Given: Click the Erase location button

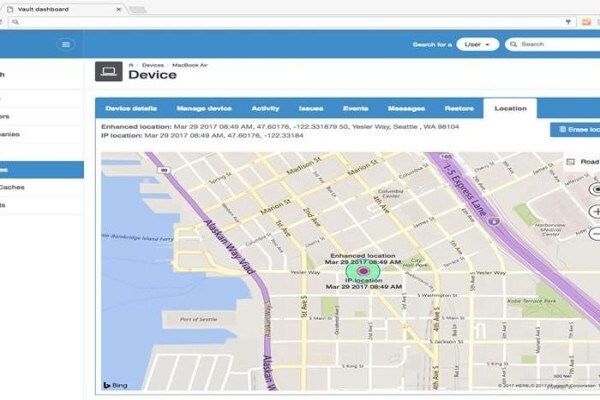Looking at the screenshot, I should coord(575,130).
